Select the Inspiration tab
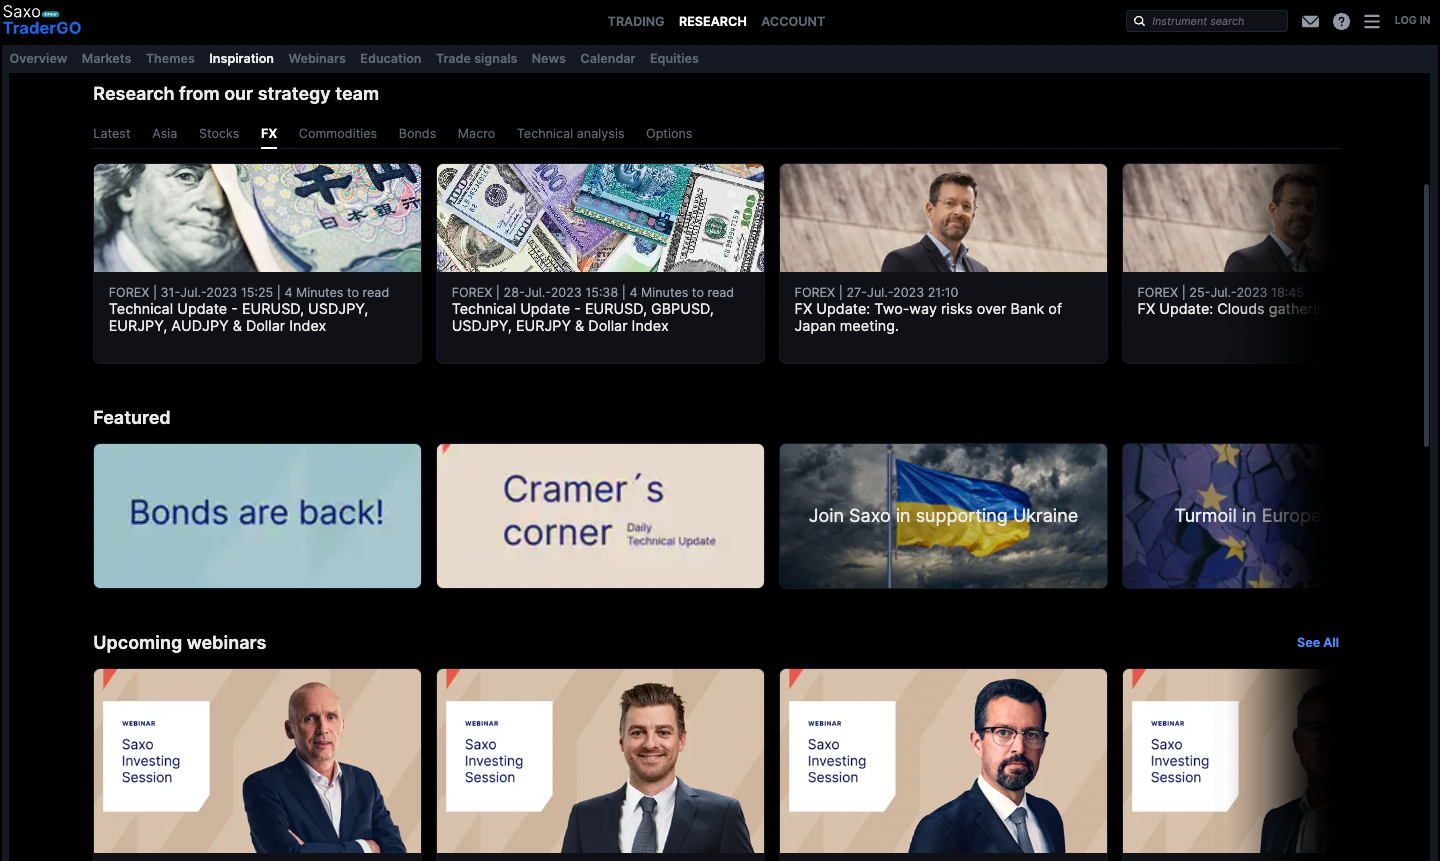Screen dimensions: 1440x861 pyautogui.click(x=241, y=58)
